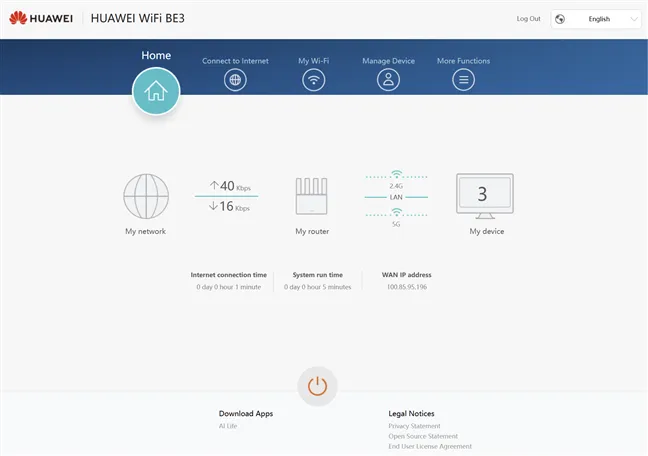The image size is (648, 456).
Task: Click the My router label
Action: point(312,232)
